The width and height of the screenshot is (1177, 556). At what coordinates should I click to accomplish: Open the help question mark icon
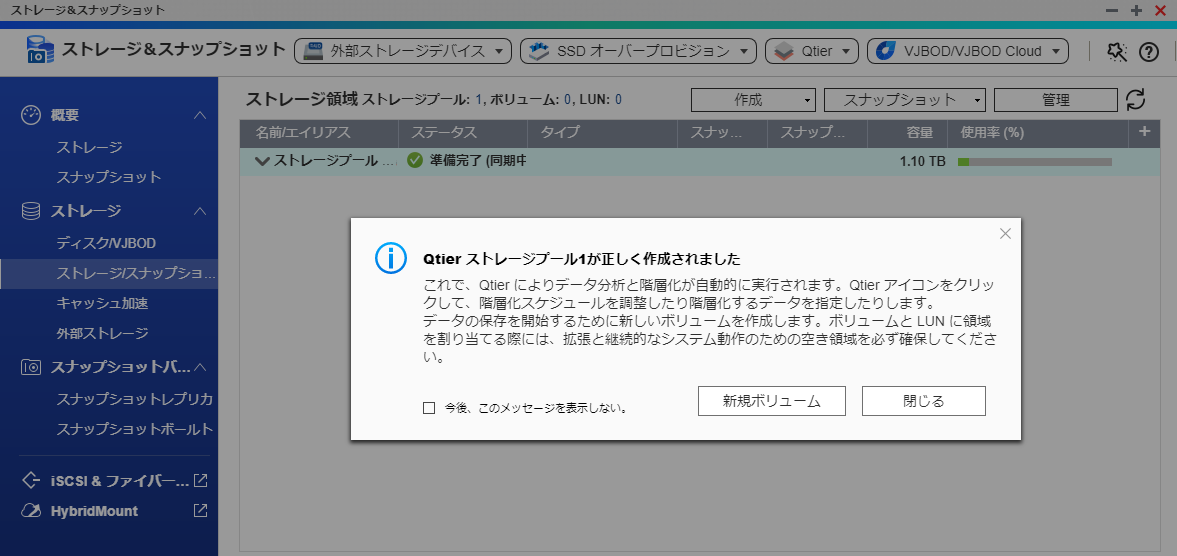[1148, 51]
